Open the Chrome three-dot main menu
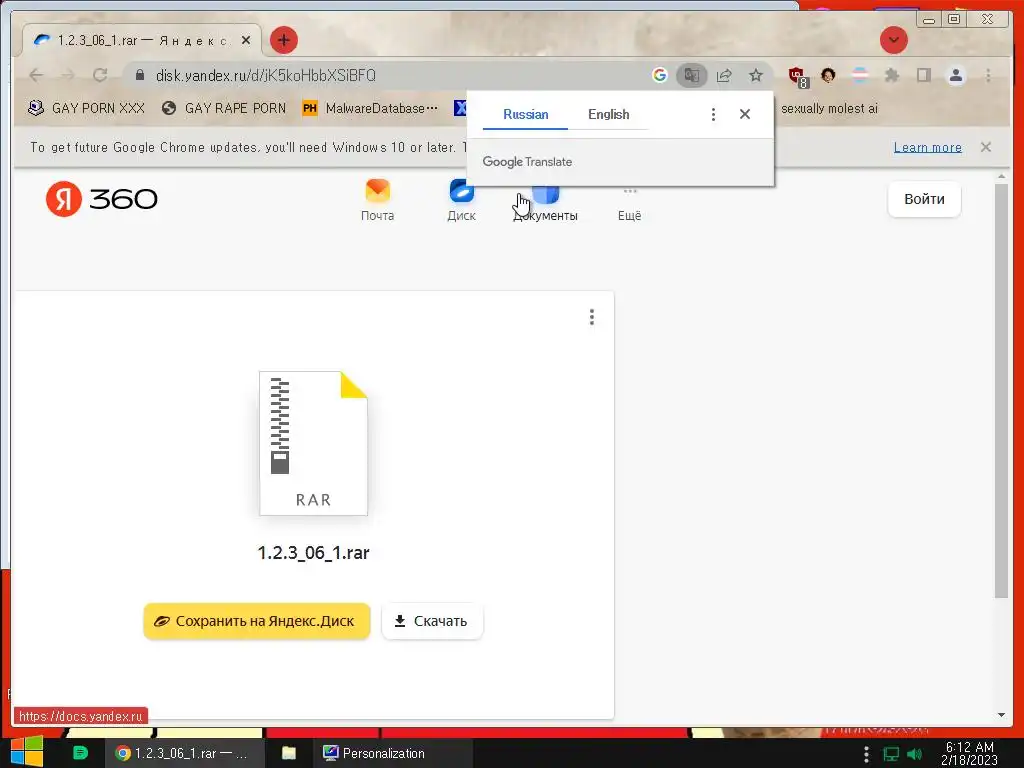1024x768 pixels. (988, 76)
